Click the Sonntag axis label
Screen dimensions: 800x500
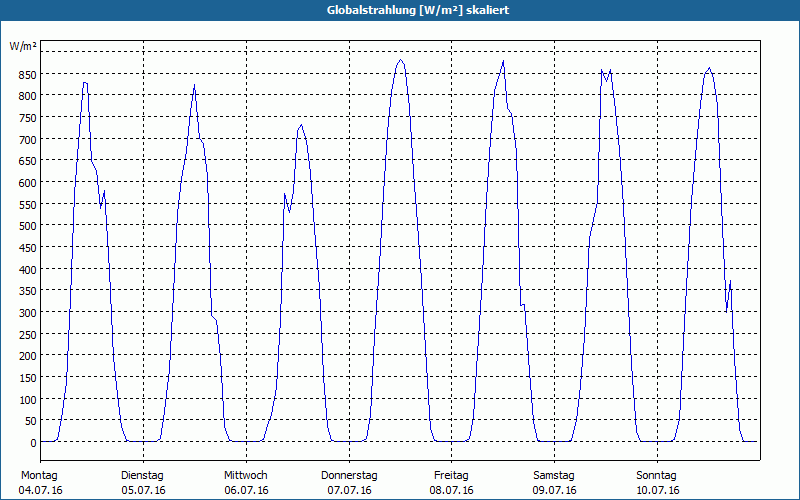click(x=656, y=476)
